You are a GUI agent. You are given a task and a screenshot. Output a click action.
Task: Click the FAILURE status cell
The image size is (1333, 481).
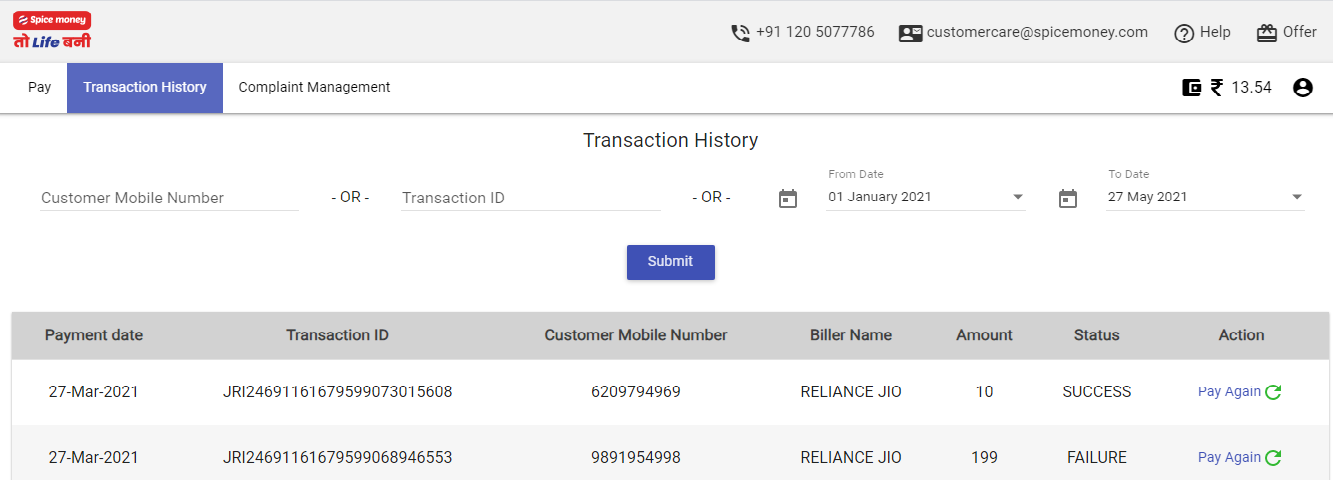(x=1096, y=458)
